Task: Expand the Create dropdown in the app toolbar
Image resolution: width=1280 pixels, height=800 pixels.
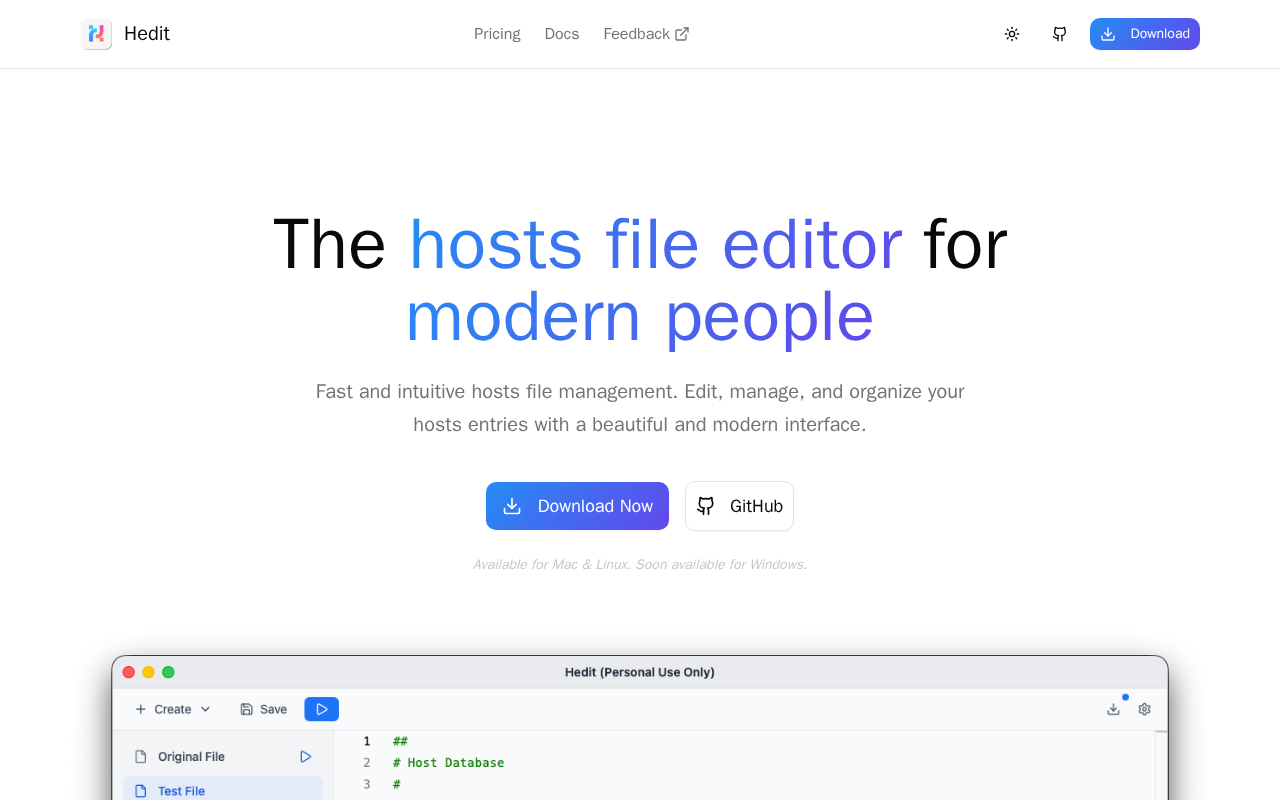Action: click(173, 709)
